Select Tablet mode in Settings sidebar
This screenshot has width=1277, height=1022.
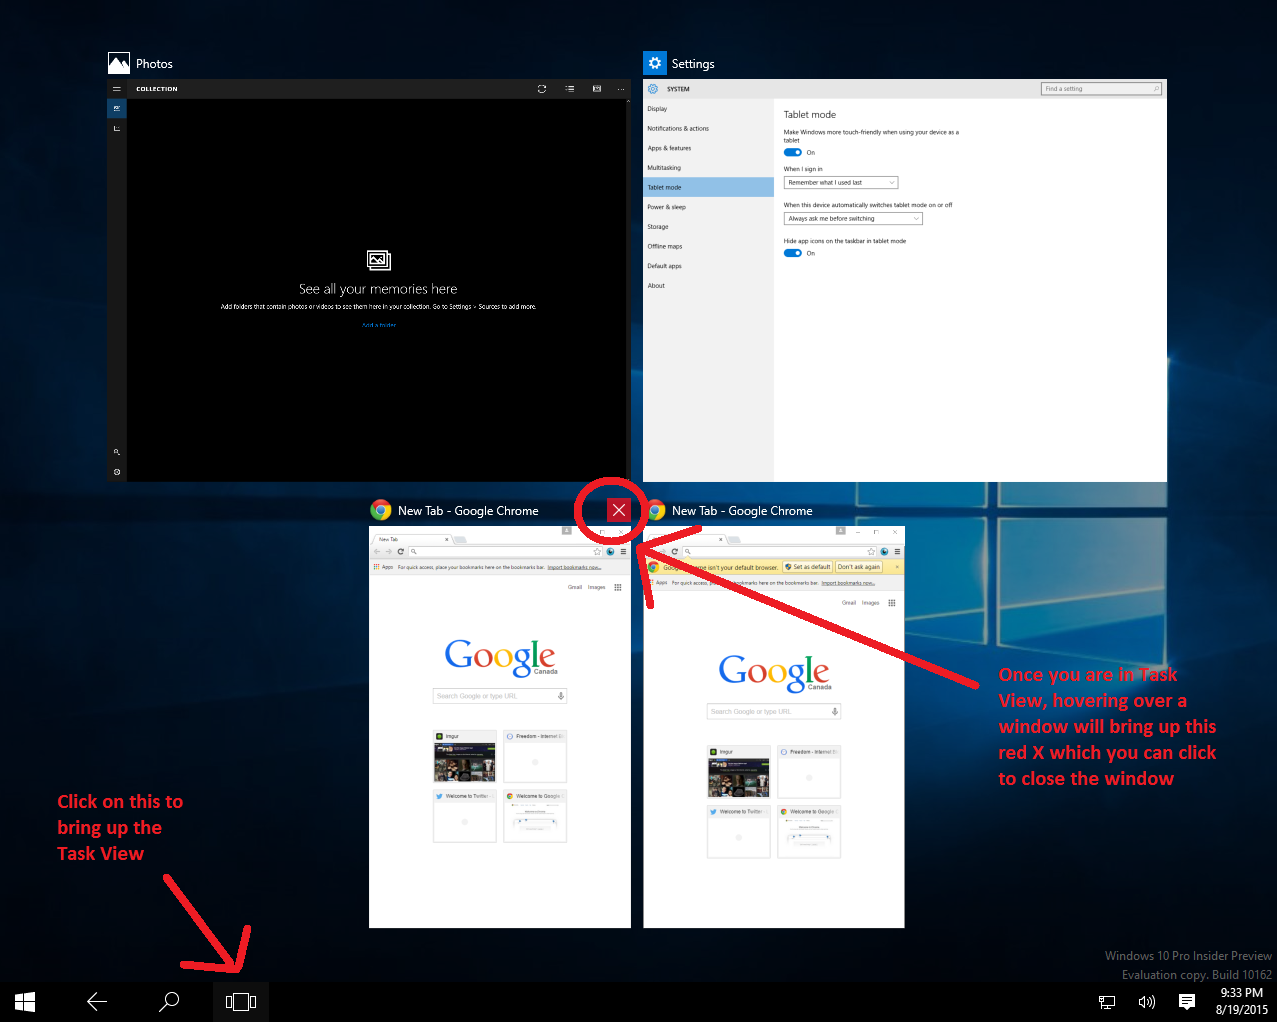pyautogui.click(x=709, y=187)
